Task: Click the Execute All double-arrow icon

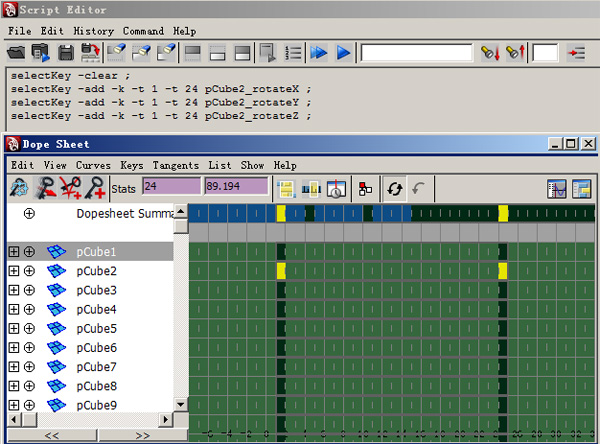Action: tap(319, 52)
